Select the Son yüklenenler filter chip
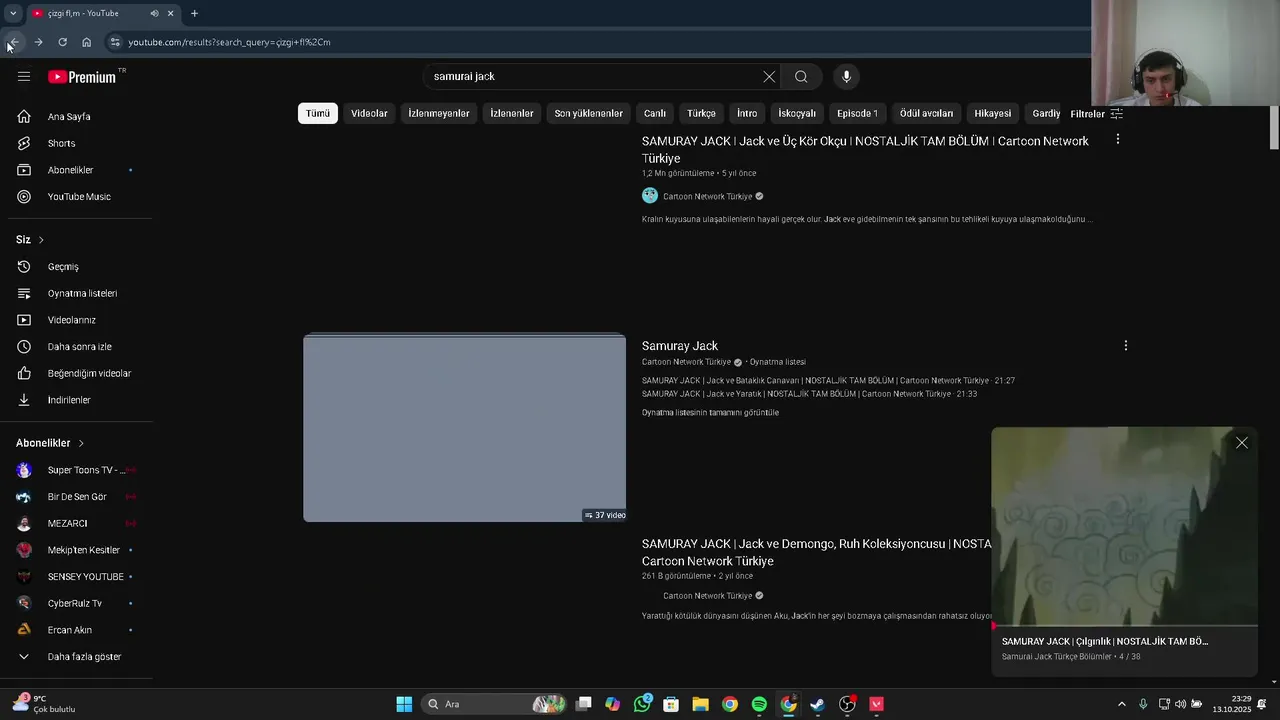Viewport: 1280px width, 720px height. (x=589, y=113)
